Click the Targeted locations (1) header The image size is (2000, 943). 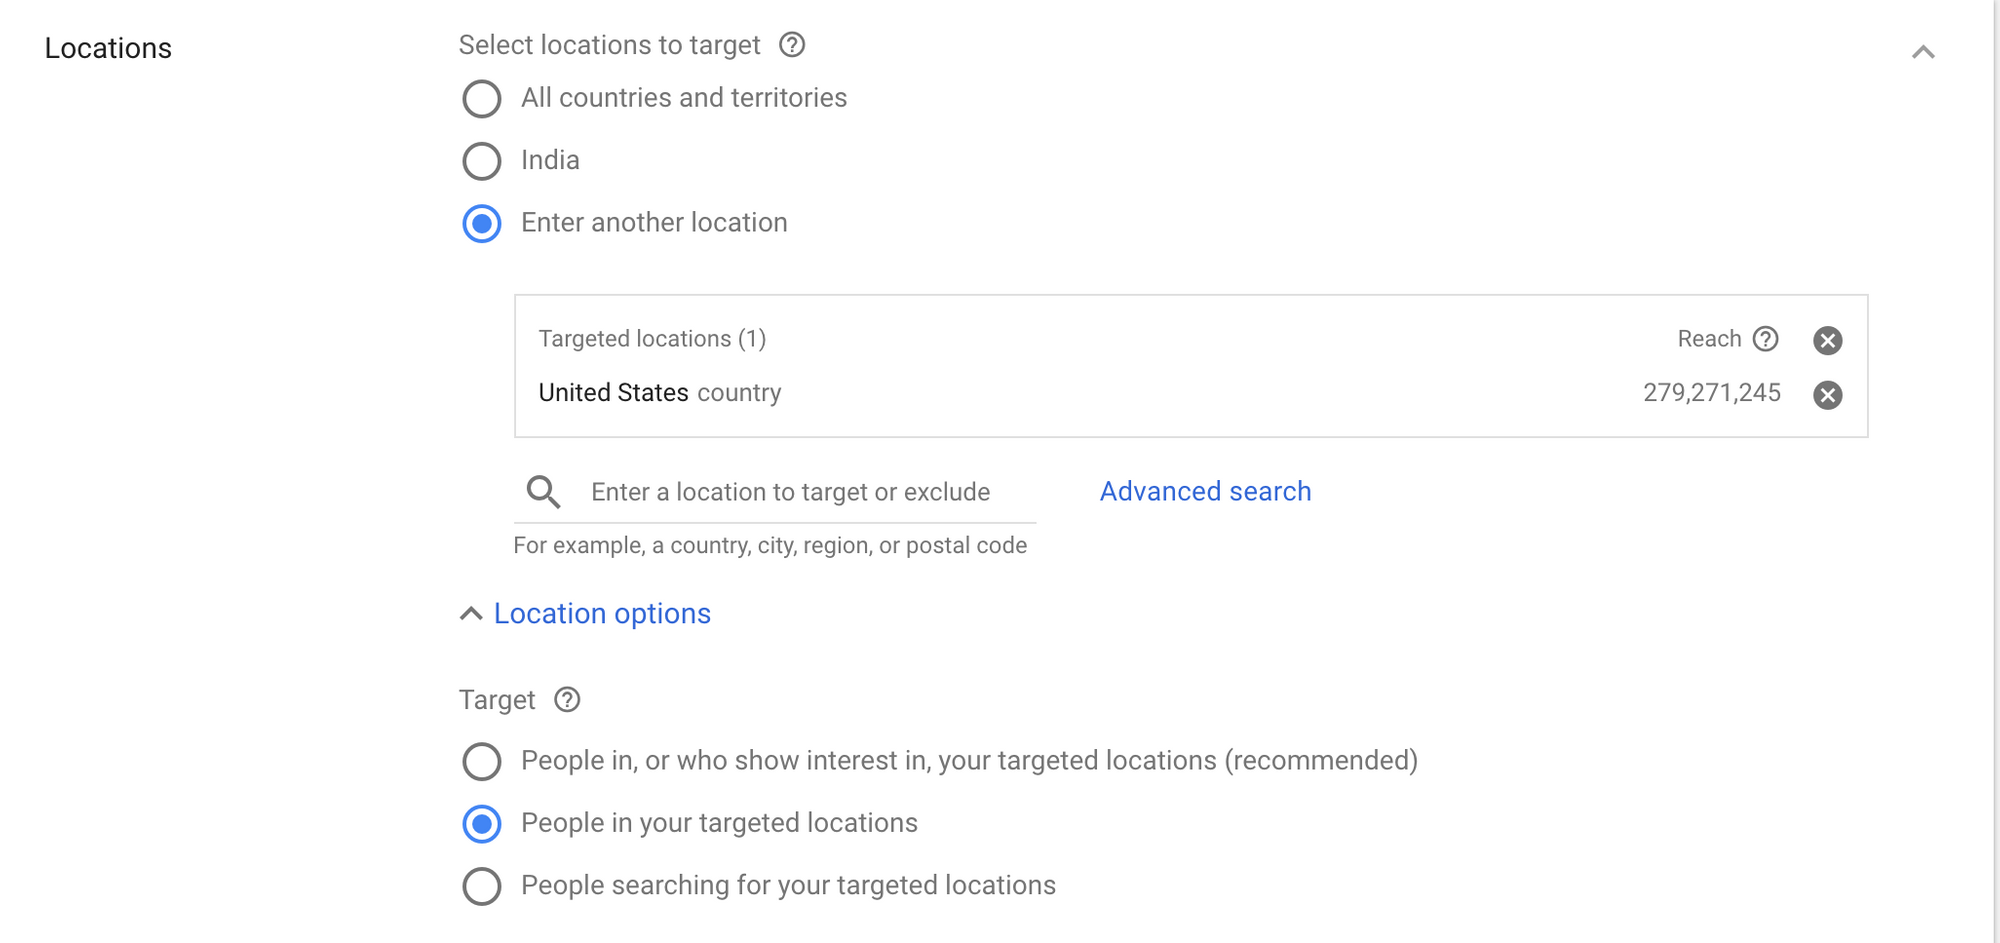652,339
